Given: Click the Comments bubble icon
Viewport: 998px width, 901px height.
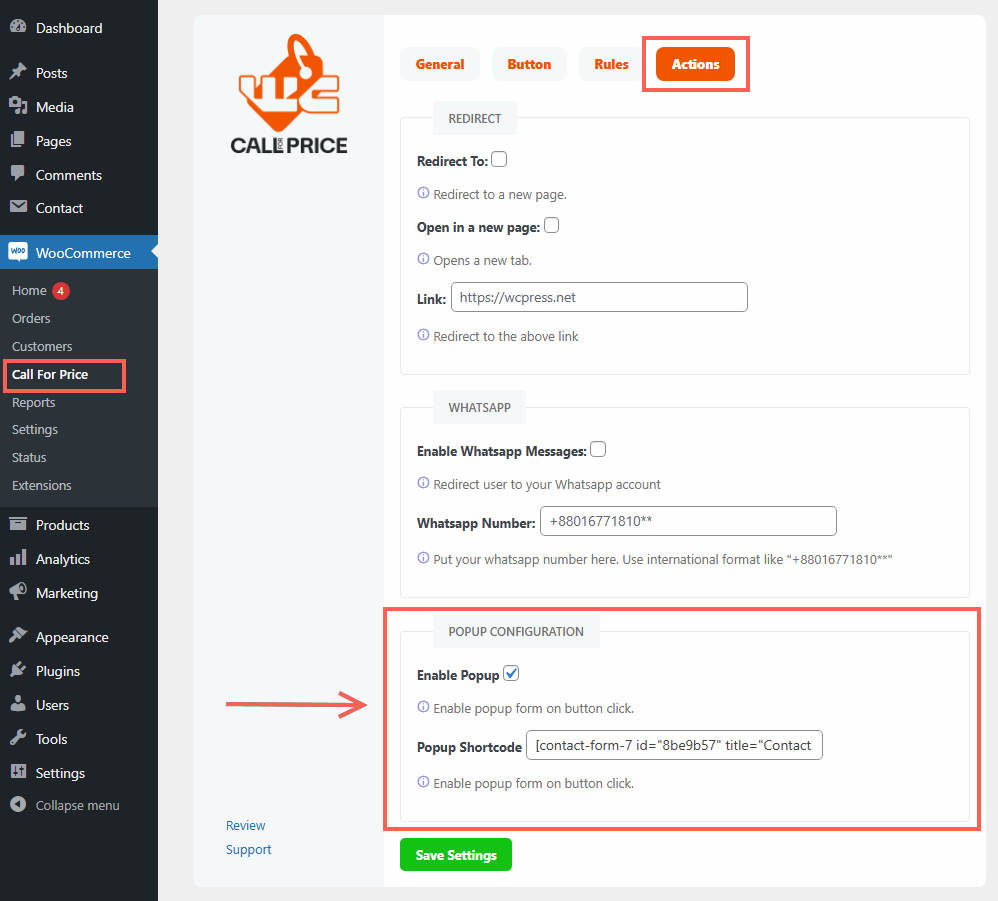Looking at the screenshot, I should point(18,174).
